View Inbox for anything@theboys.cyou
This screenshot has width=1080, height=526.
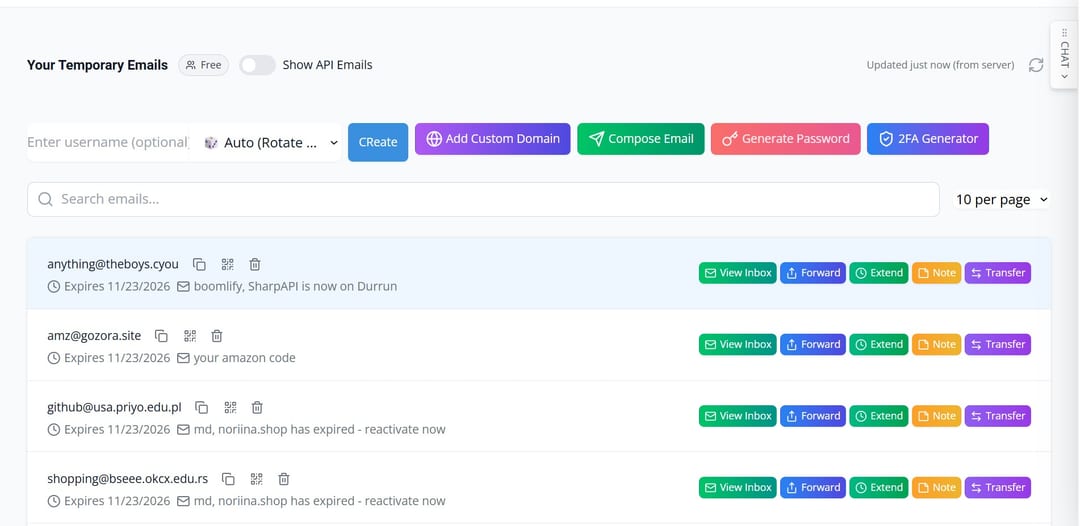pos(738,273)
